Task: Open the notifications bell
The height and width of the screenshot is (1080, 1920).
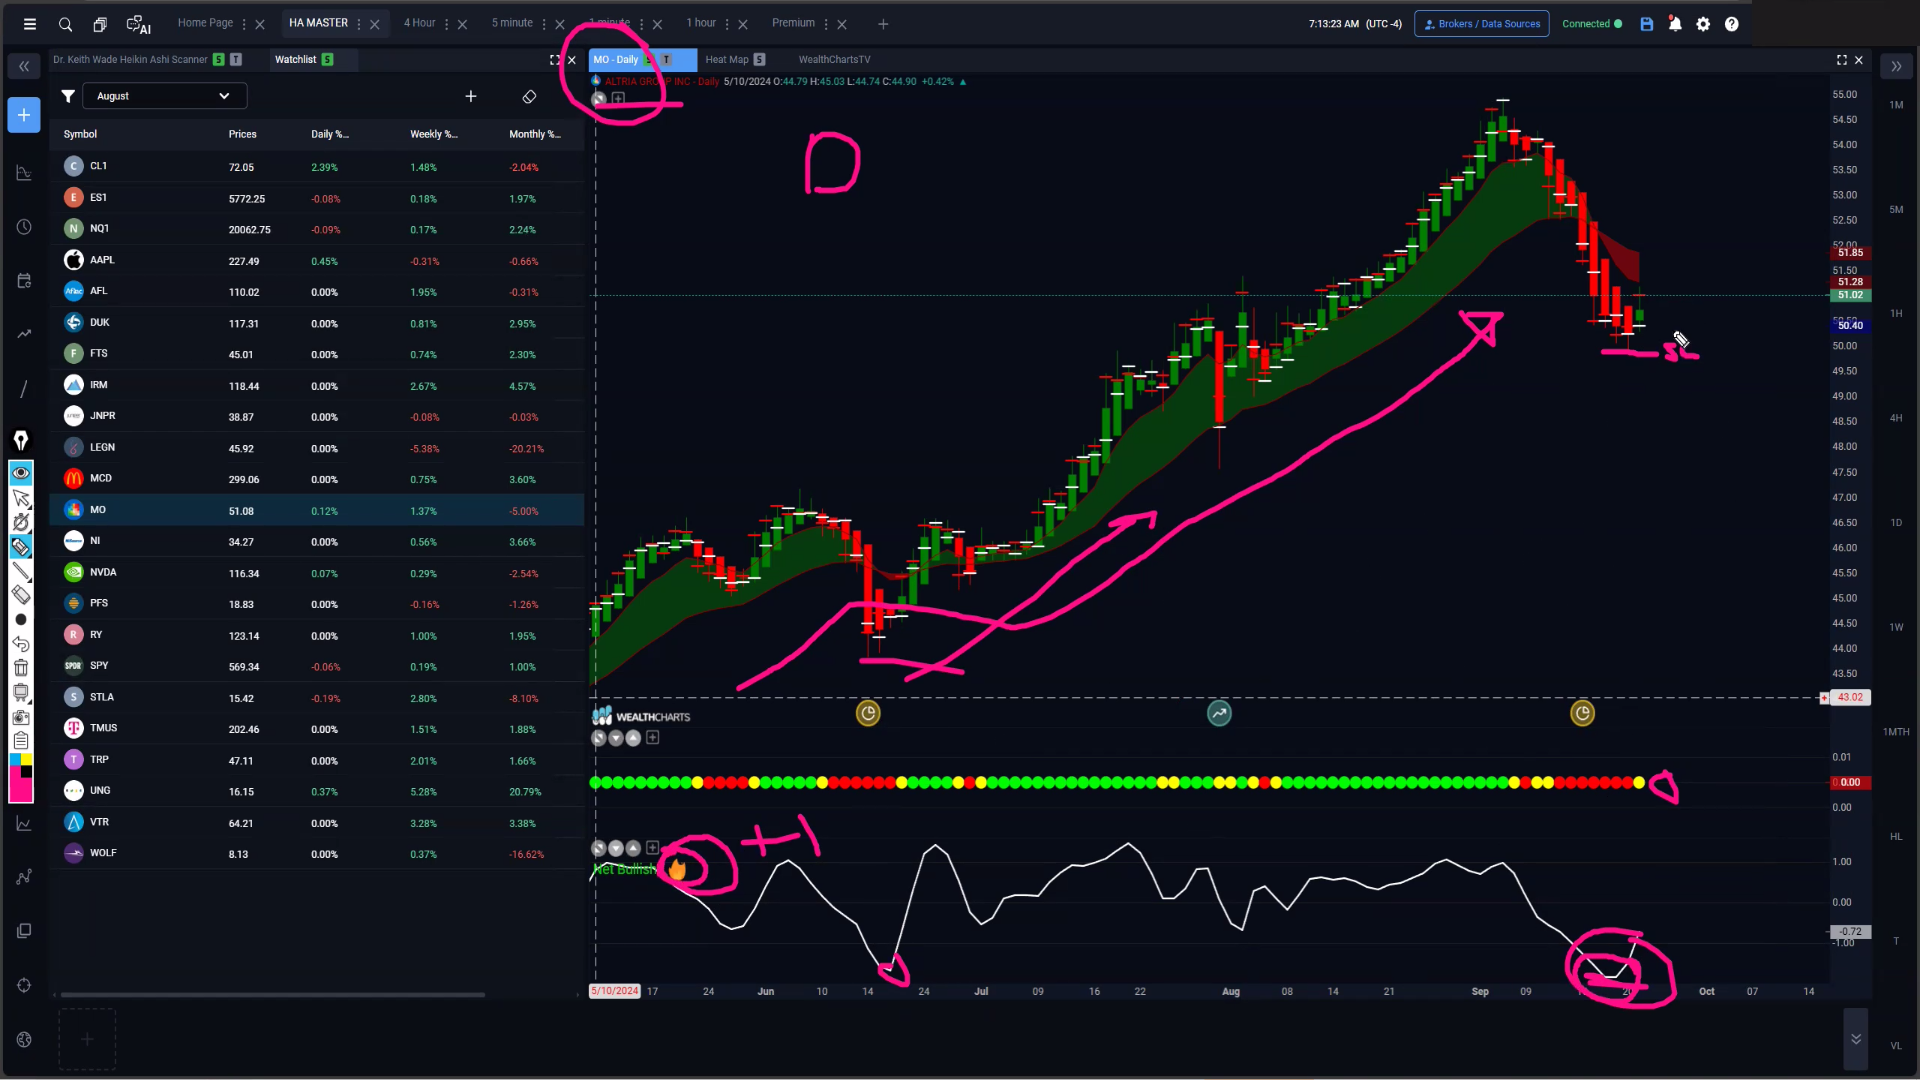Action: 1675,24
